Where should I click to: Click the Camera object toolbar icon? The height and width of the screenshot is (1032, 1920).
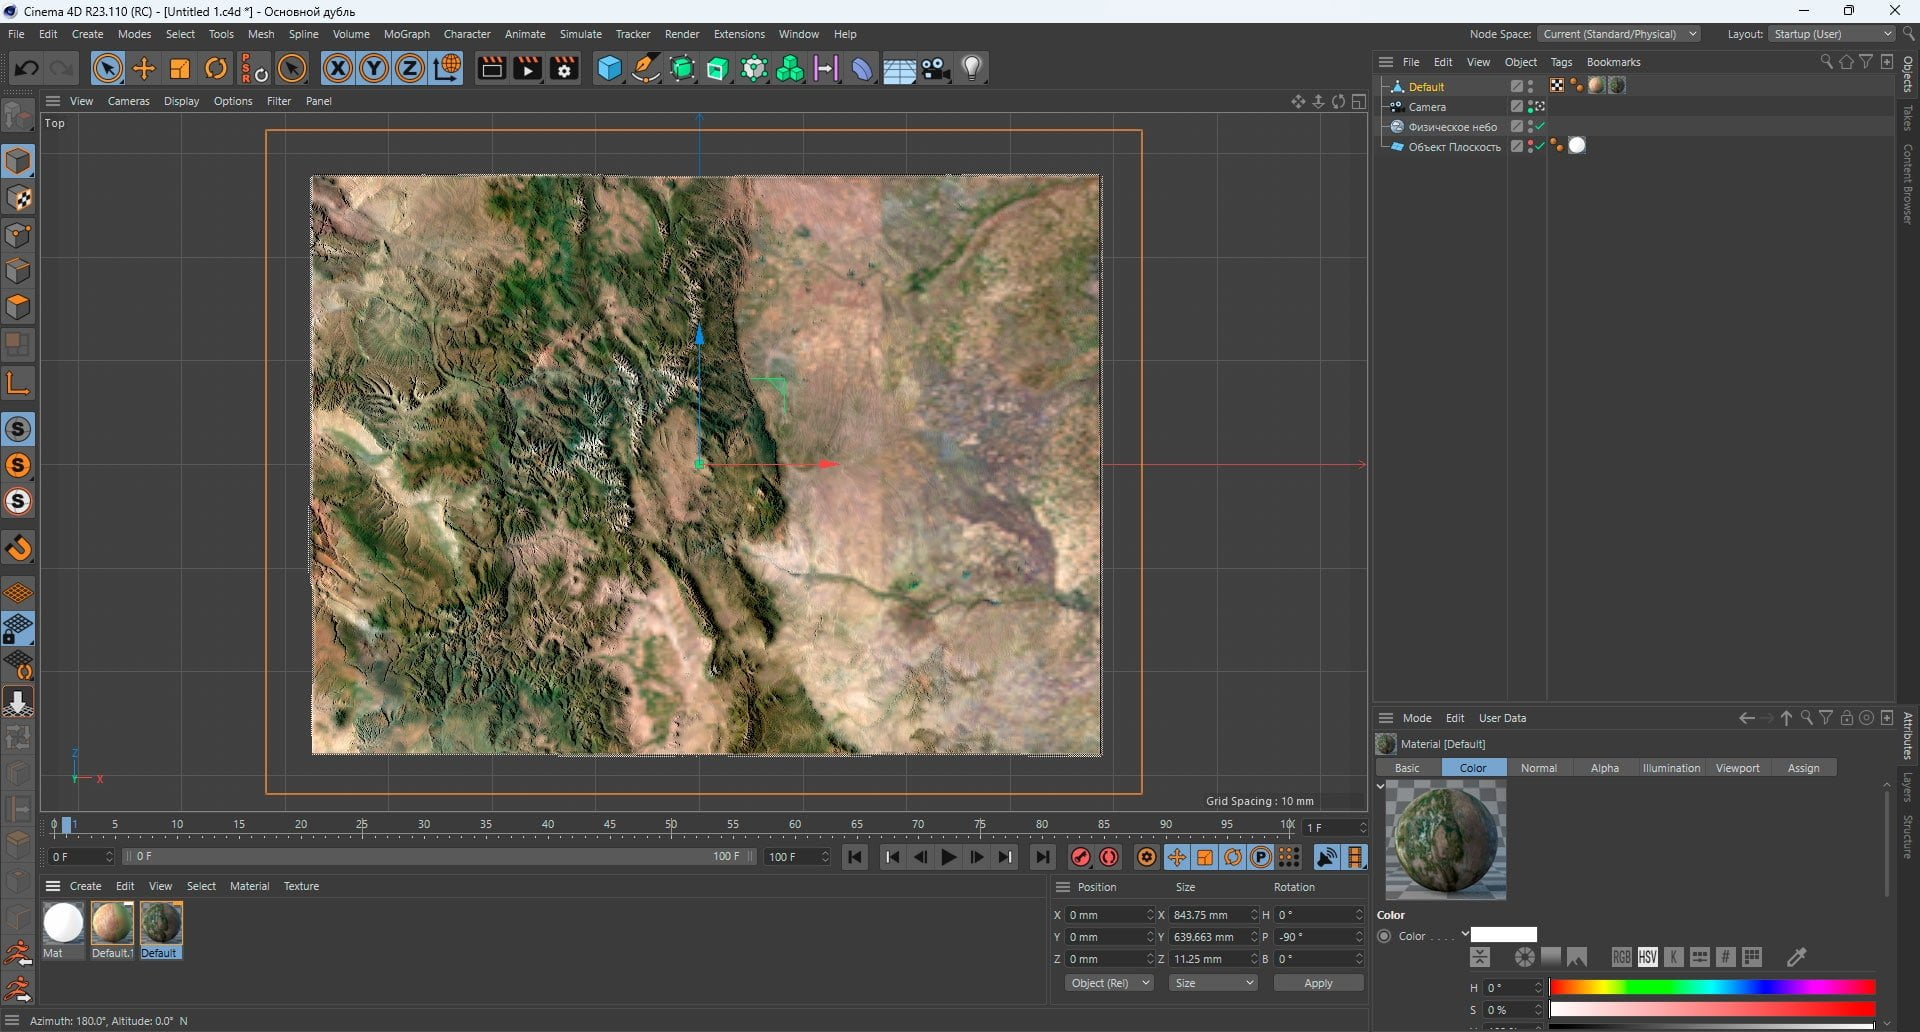935,69
